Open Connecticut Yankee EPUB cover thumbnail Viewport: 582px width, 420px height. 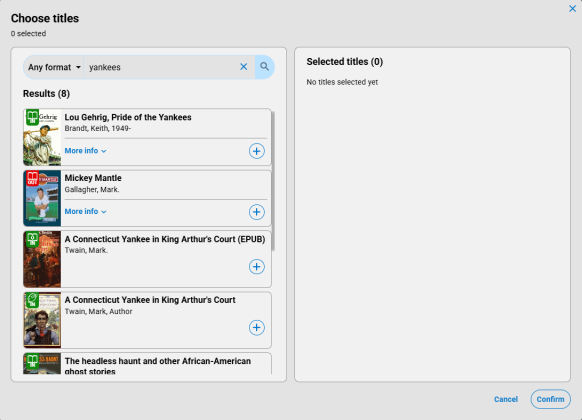click(x=42, y=259)
